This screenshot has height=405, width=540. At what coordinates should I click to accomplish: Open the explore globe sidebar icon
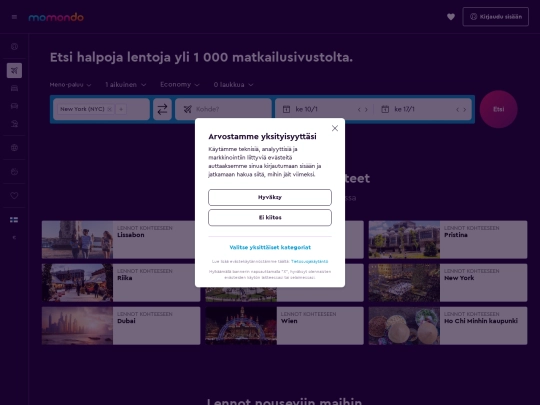tap(14, 148)
